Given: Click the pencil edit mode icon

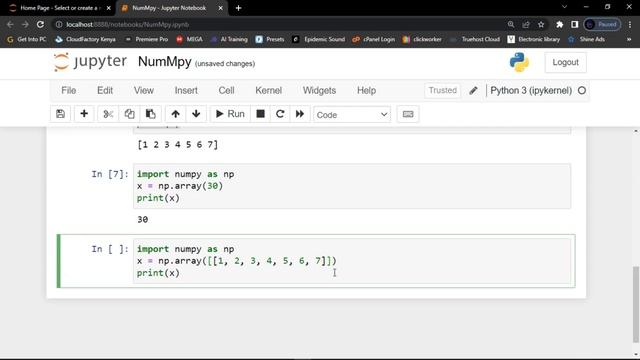Looking at the screenshot, I should [473, 91].
